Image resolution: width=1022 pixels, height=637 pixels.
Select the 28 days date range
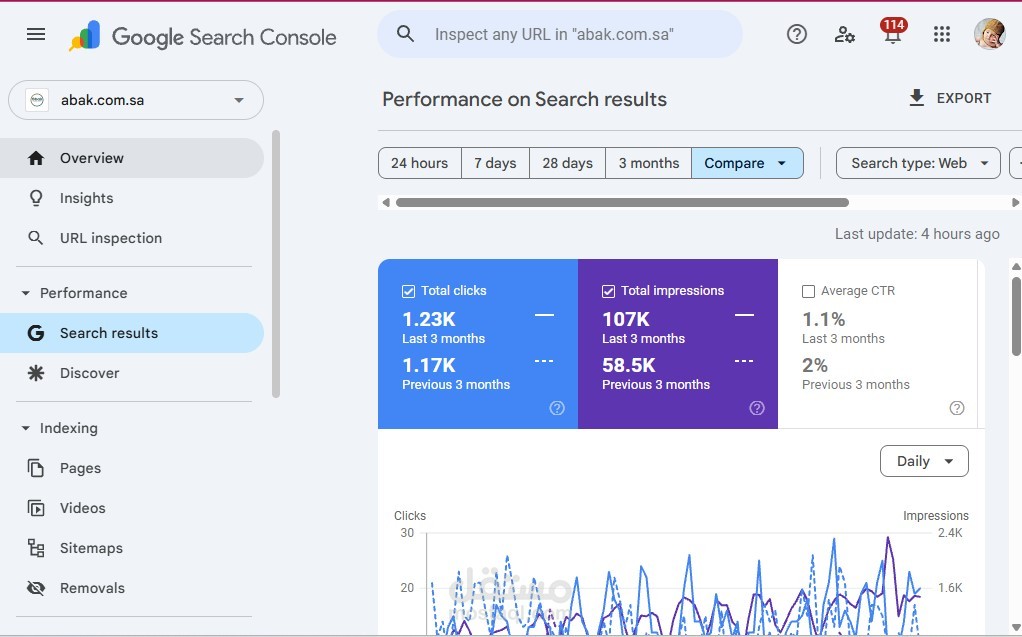567,163
